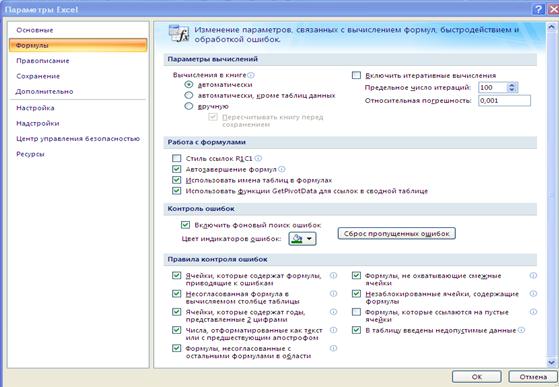Toggle Формулы, не охватывающие смежные ячейки
Viewport: 559px width, 387px height.
click(356, 275)
